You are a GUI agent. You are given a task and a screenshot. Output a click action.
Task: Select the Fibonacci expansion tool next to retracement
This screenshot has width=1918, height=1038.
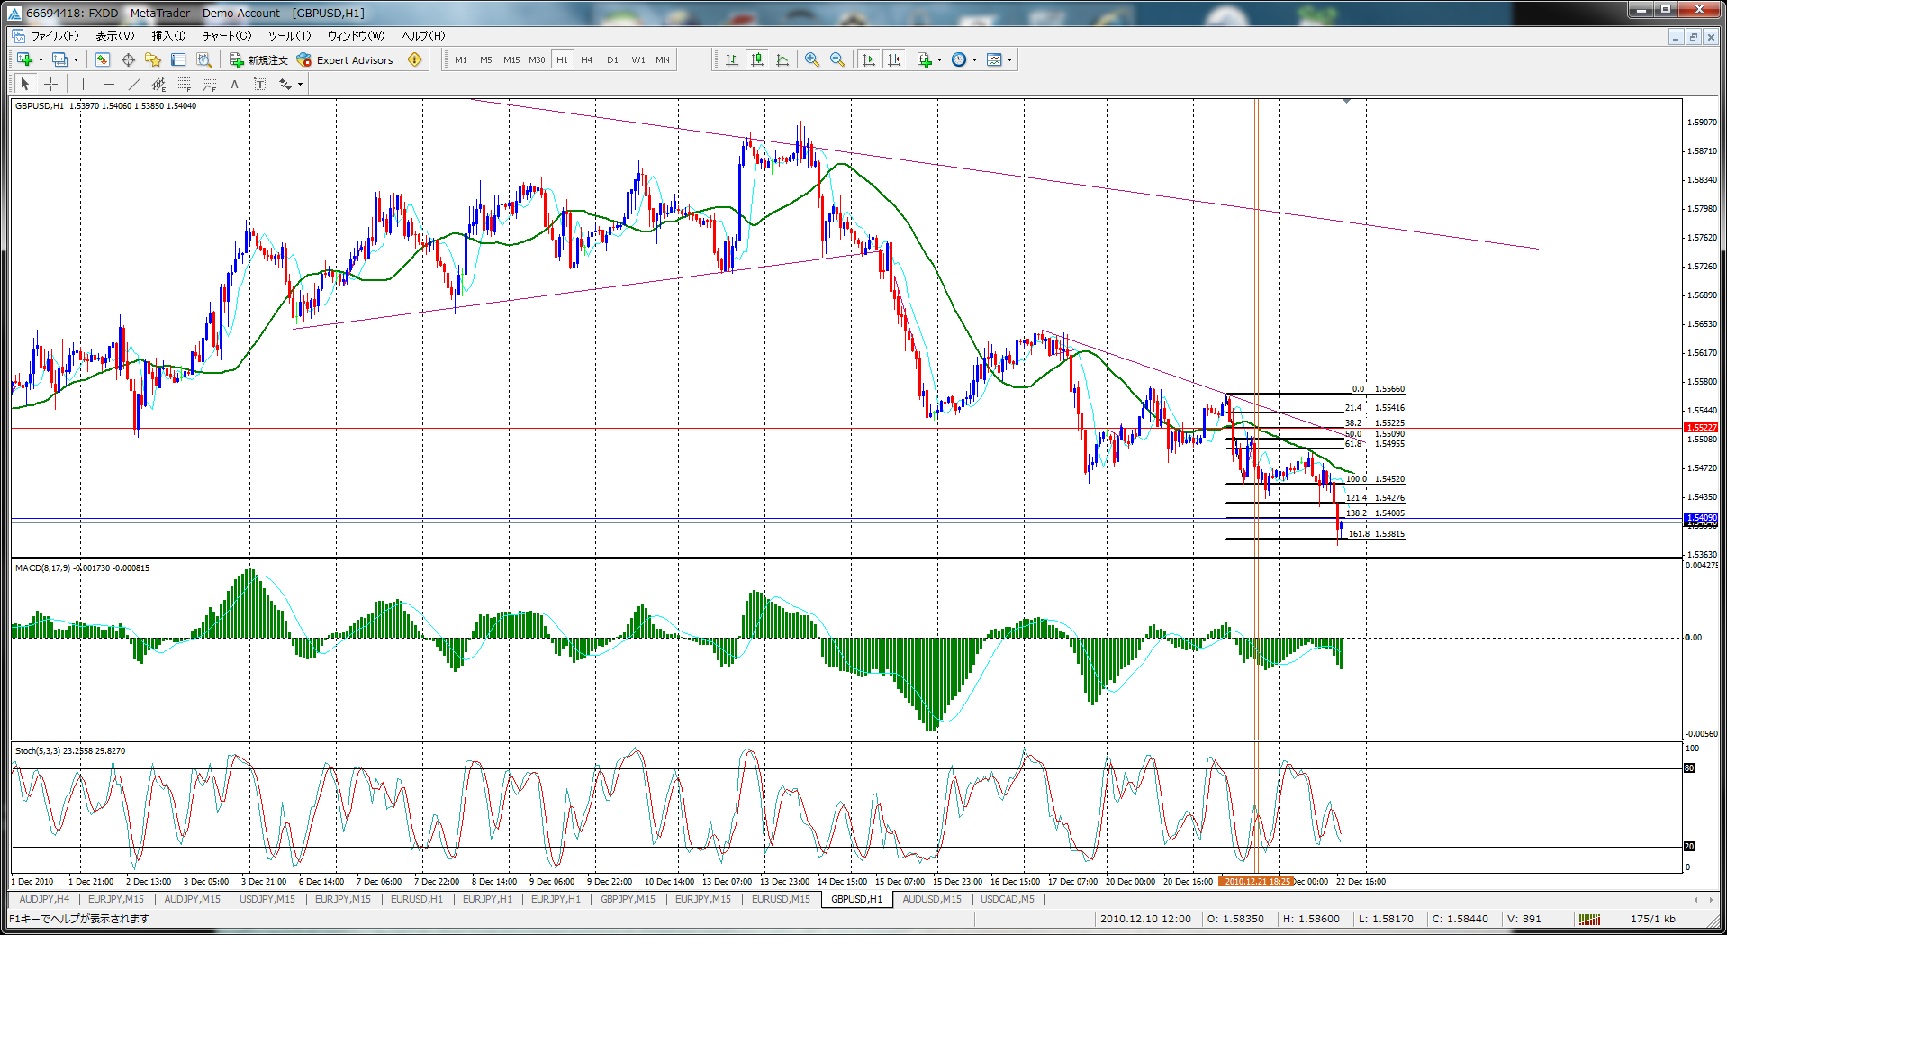point(209,84)
